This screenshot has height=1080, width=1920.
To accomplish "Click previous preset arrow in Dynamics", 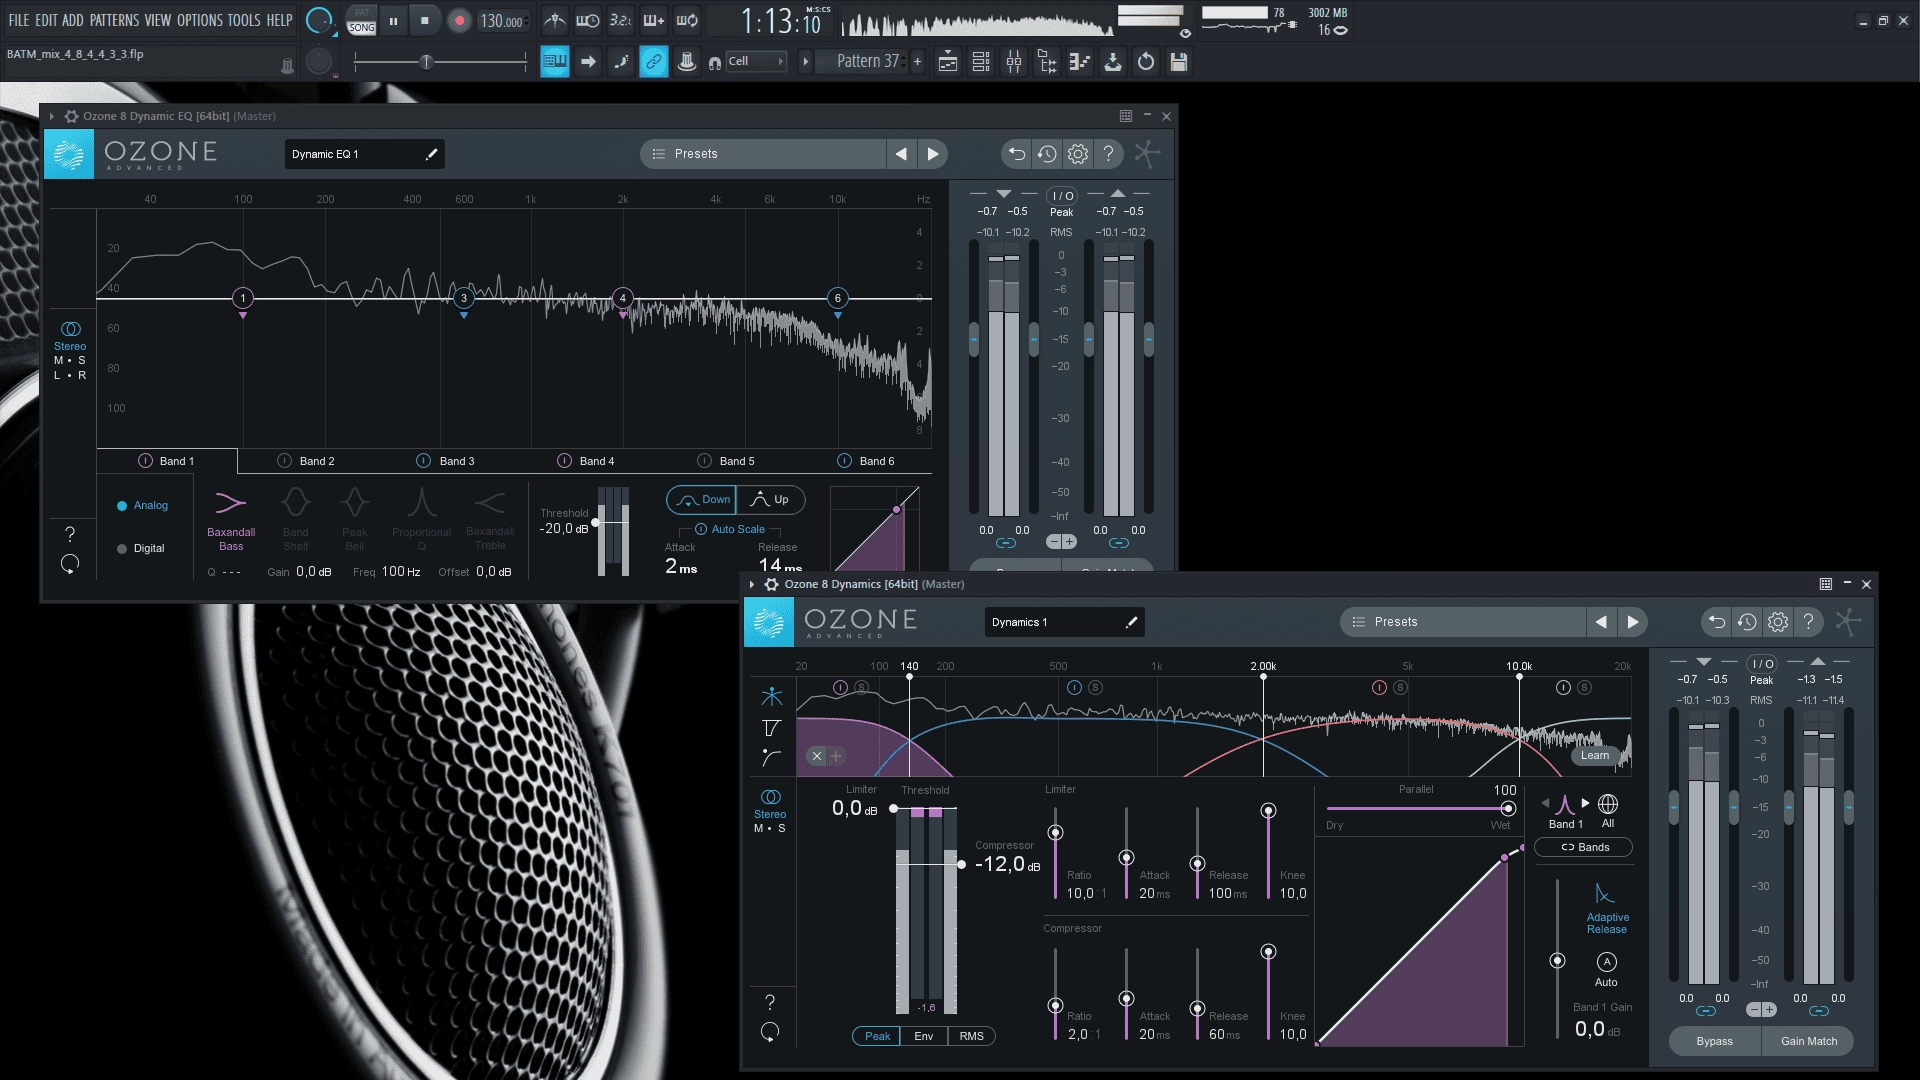I will [1601, 622].
